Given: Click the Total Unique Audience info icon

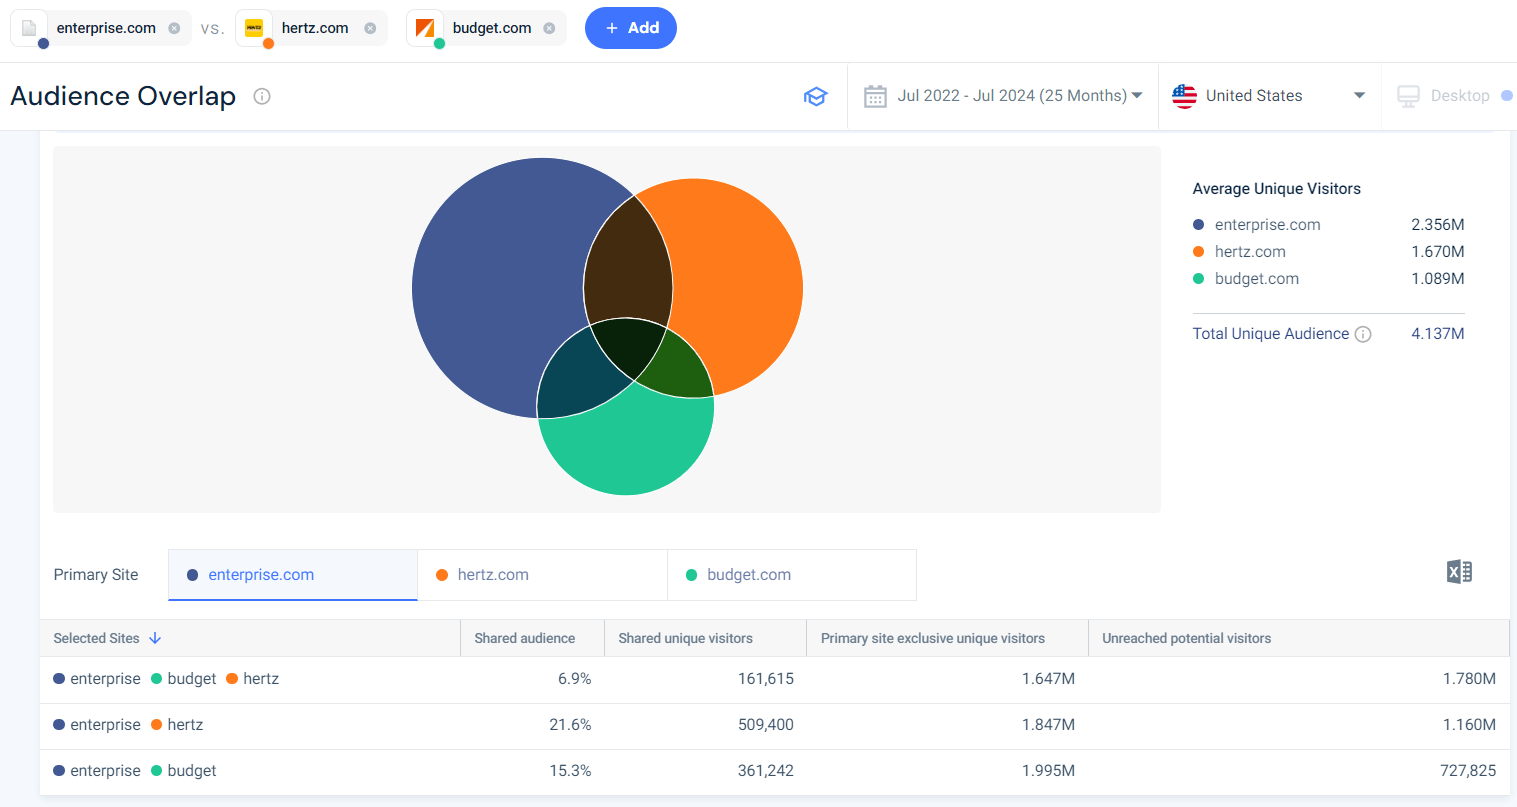Looking at the screenshot, I should point(1363,334).
